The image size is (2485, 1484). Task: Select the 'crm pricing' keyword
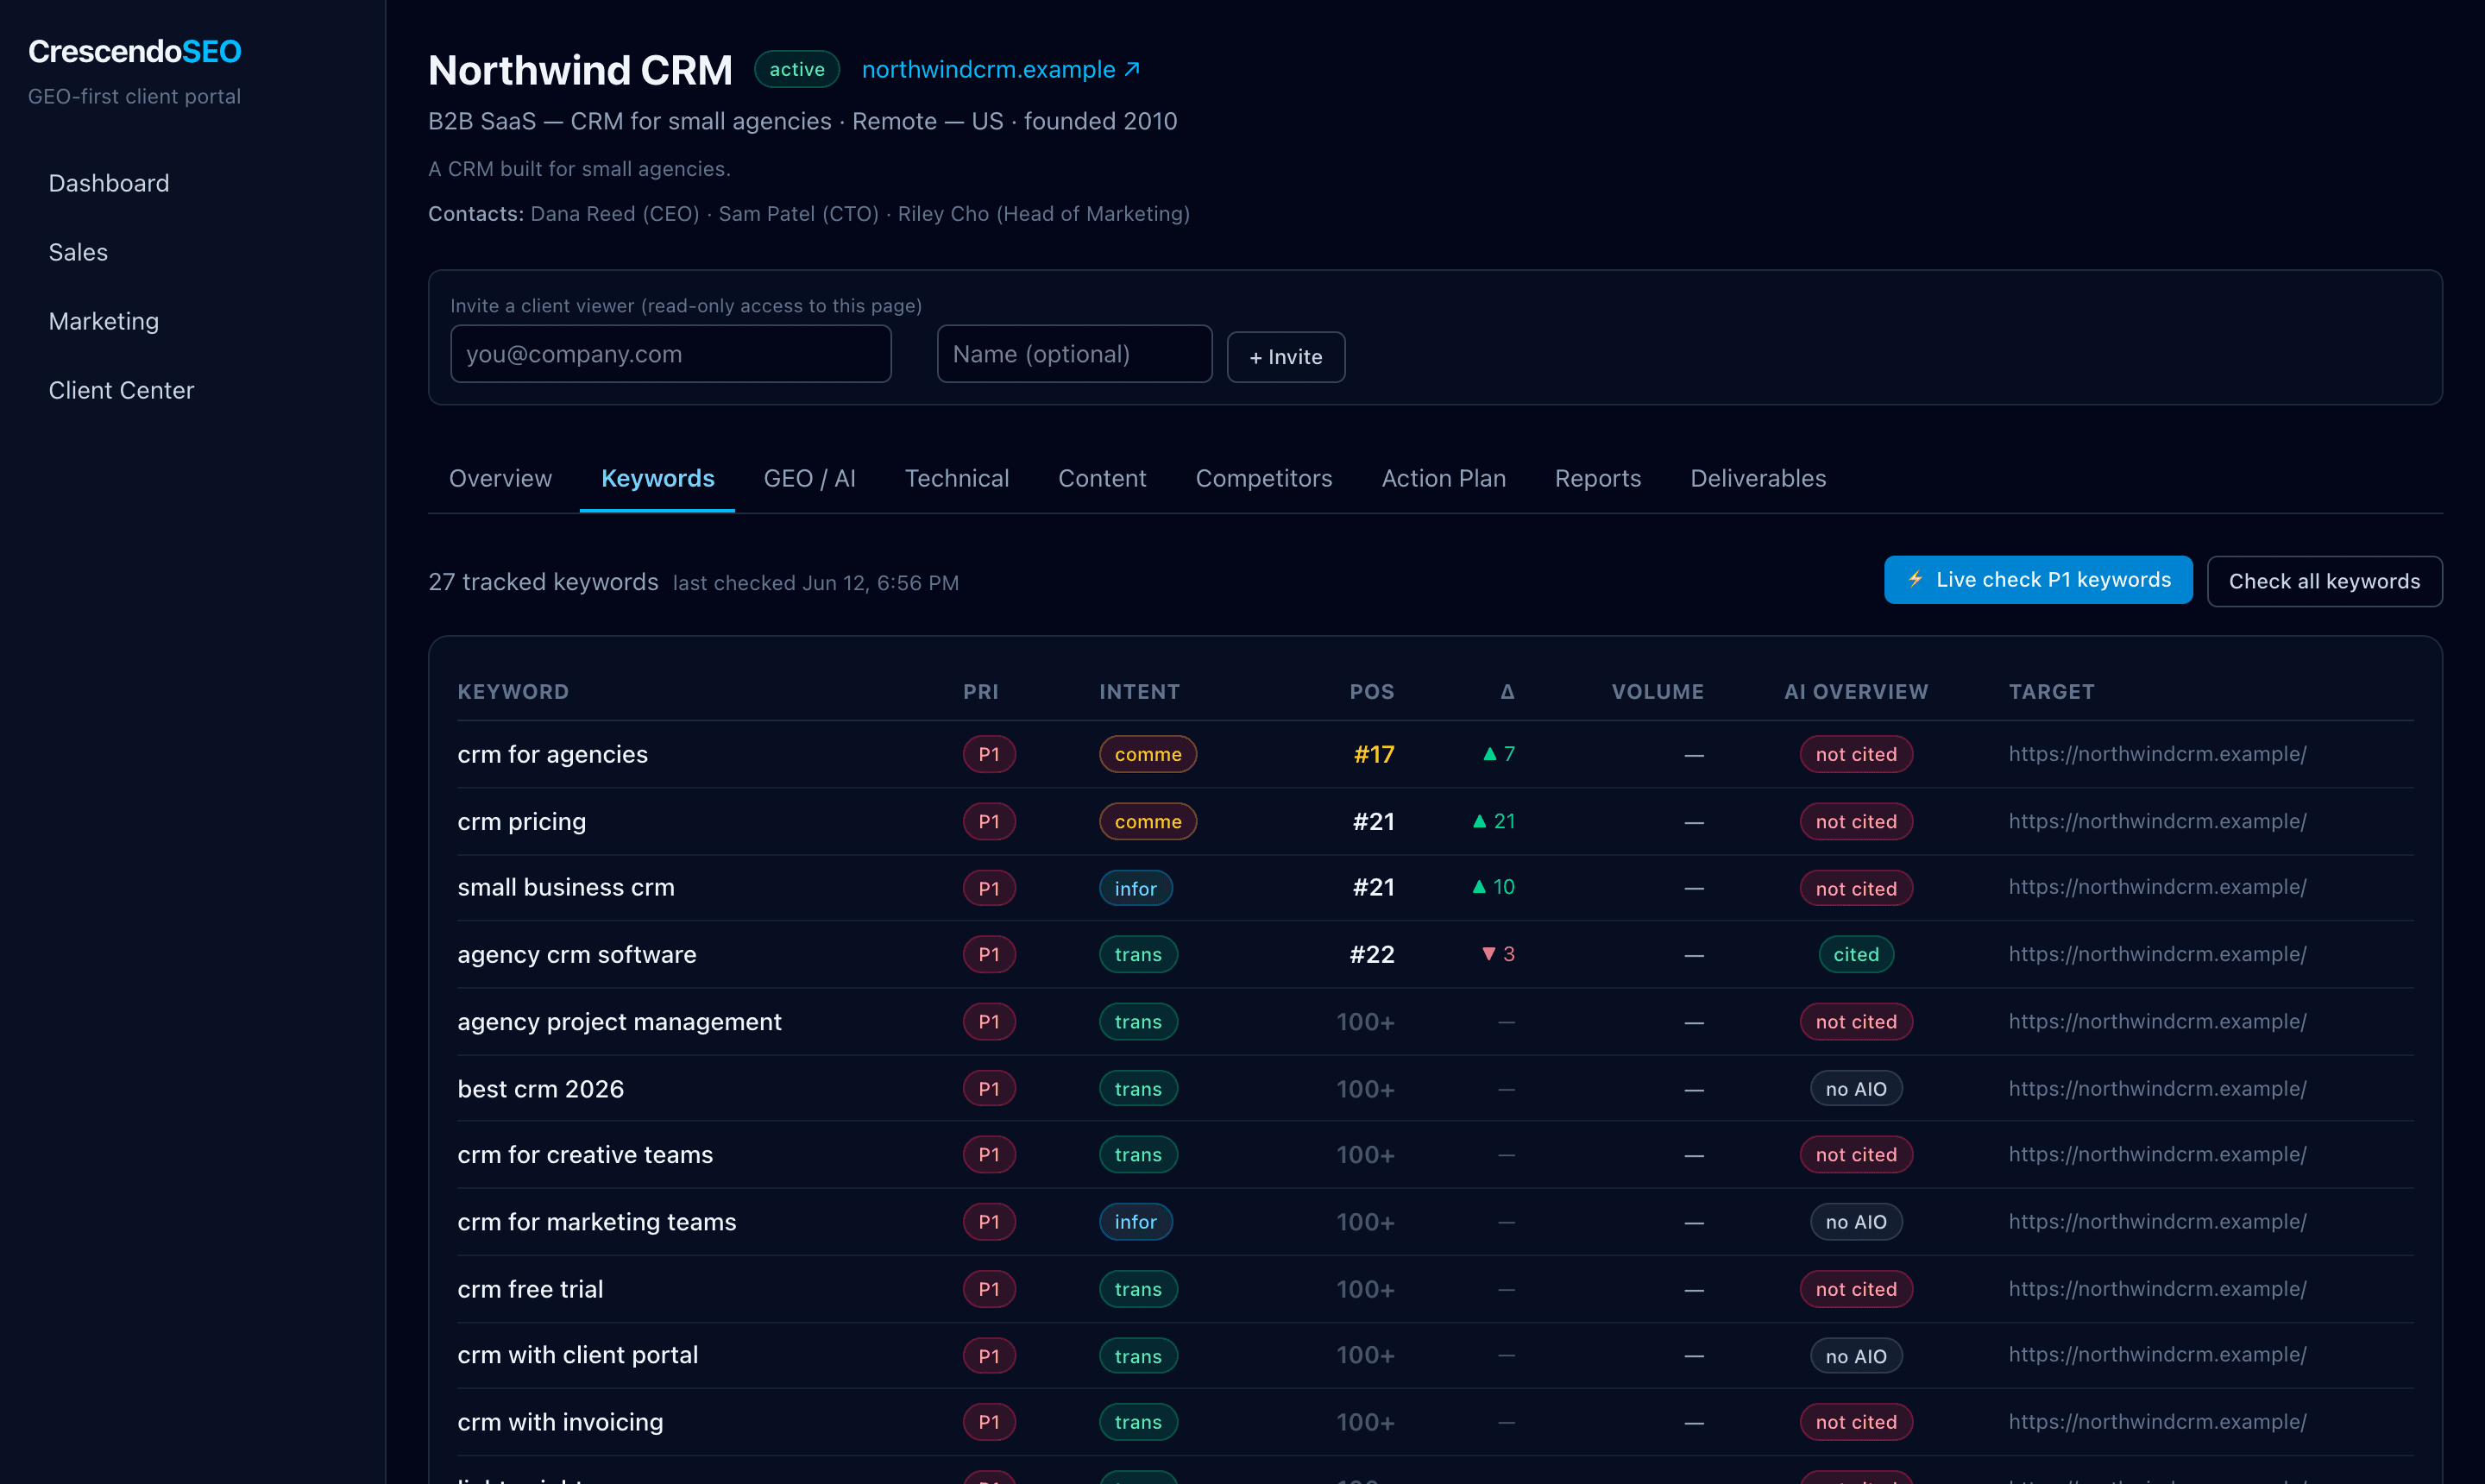[x=521, y=821]
